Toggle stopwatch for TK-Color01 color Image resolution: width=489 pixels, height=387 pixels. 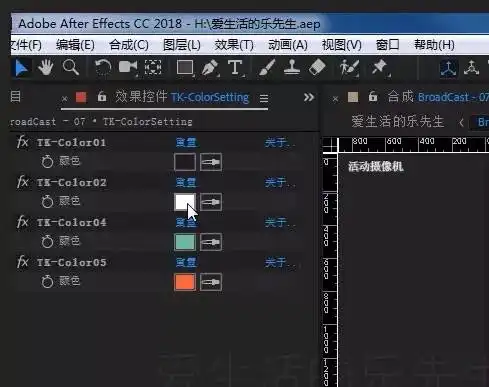(x=47, y=162)
